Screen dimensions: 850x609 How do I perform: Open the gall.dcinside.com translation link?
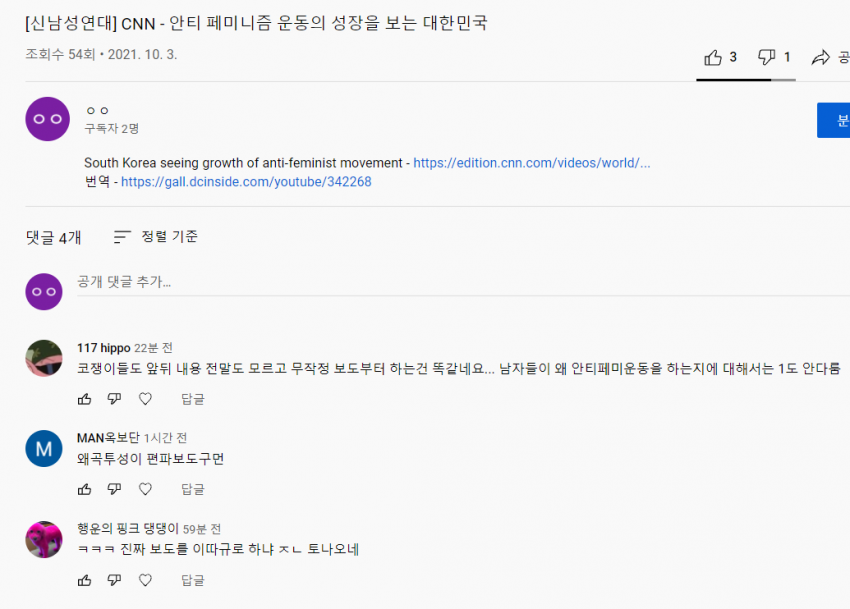click(246, 182)
